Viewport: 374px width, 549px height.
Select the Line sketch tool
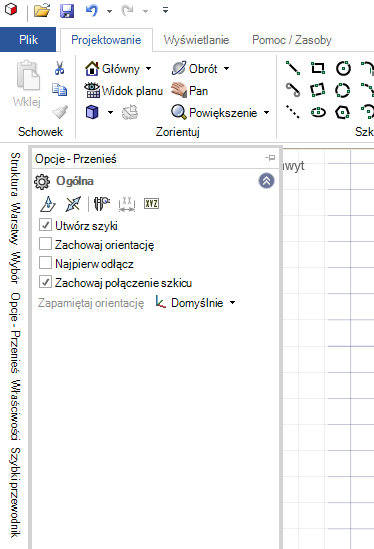coord(292,68)
